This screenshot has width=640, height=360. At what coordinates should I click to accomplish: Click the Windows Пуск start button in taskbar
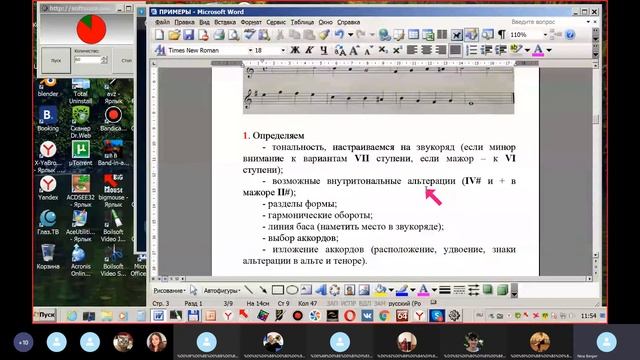[44, 316]
